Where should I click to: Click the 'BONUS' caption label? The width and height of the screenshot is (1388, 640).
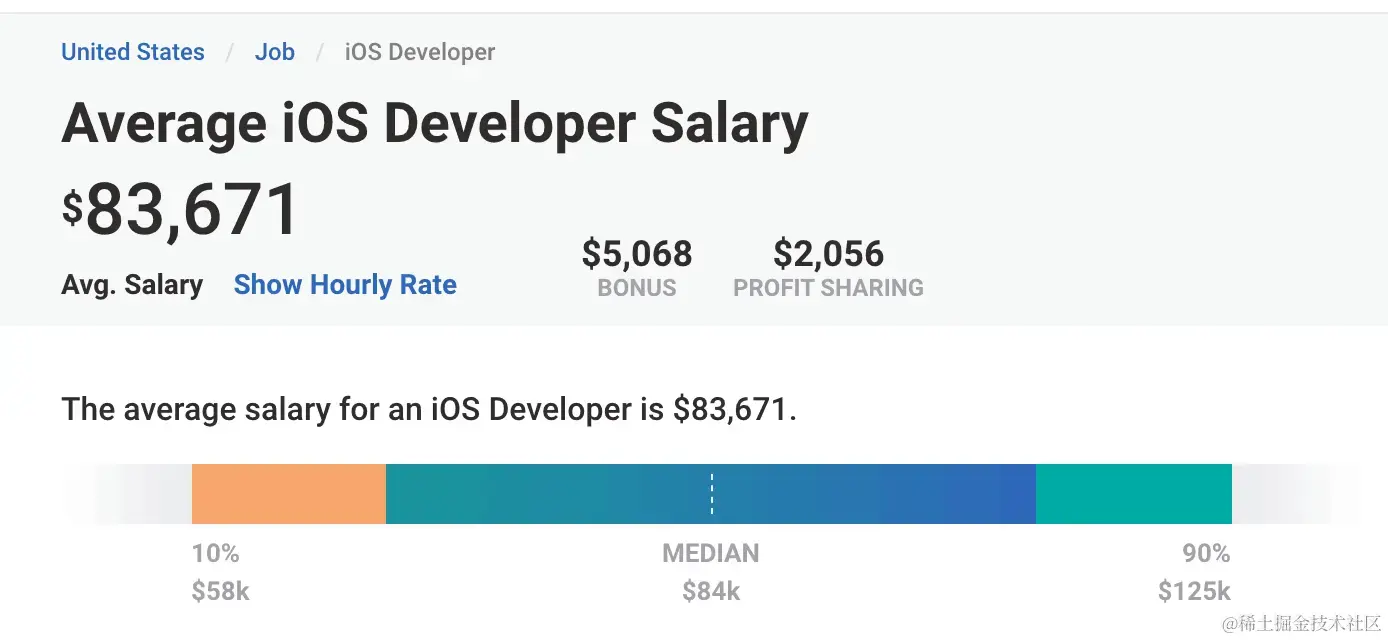click(637, 288)
